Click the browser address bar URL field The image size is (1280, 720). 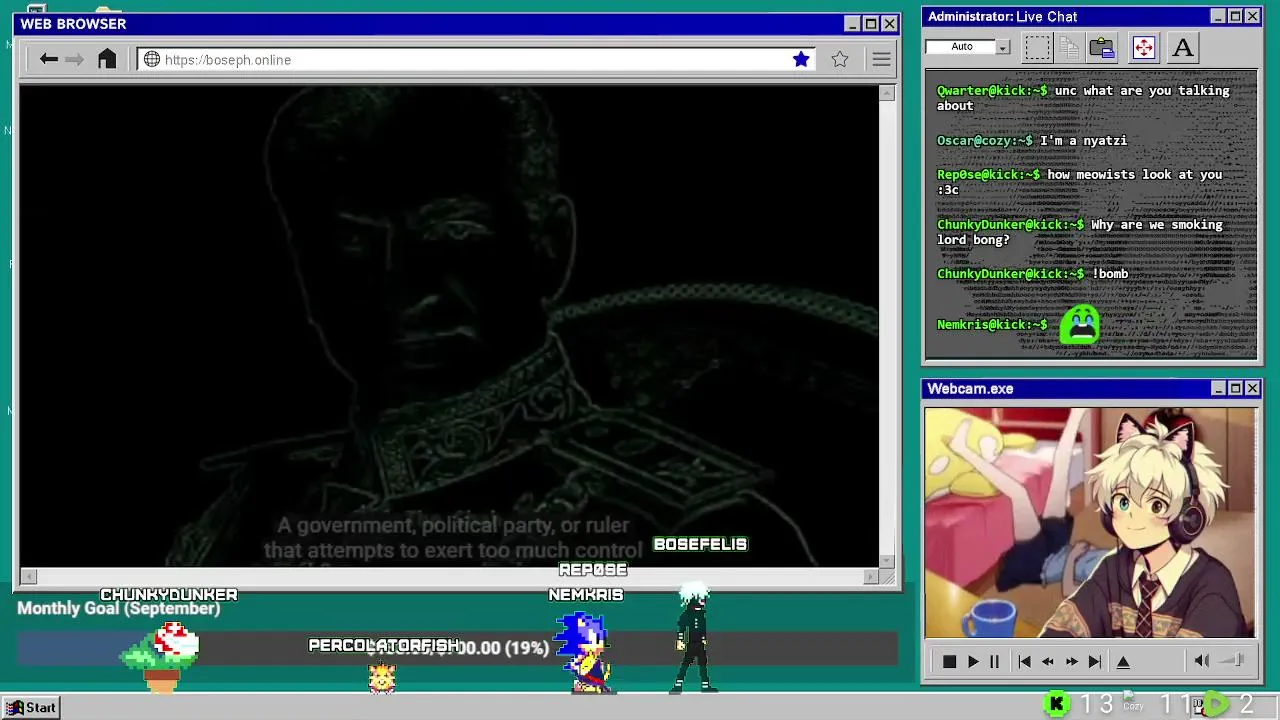point(476,59)
